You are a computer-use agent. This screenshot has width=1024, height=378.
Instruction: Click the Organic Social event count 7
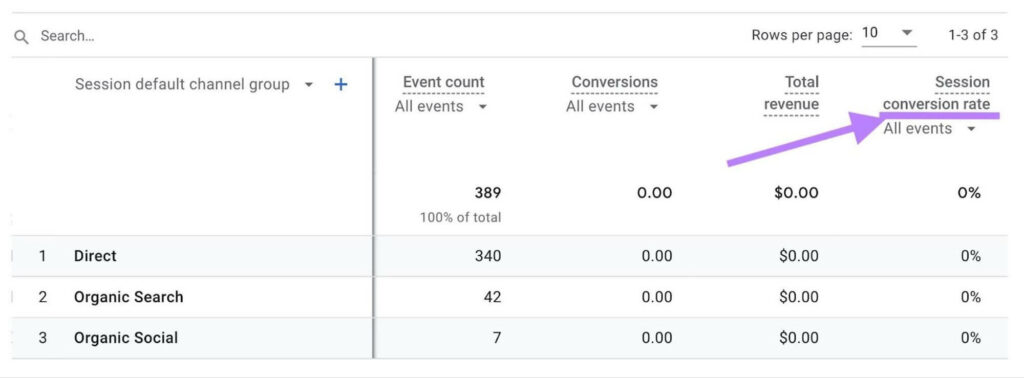[x=497, y=338]
